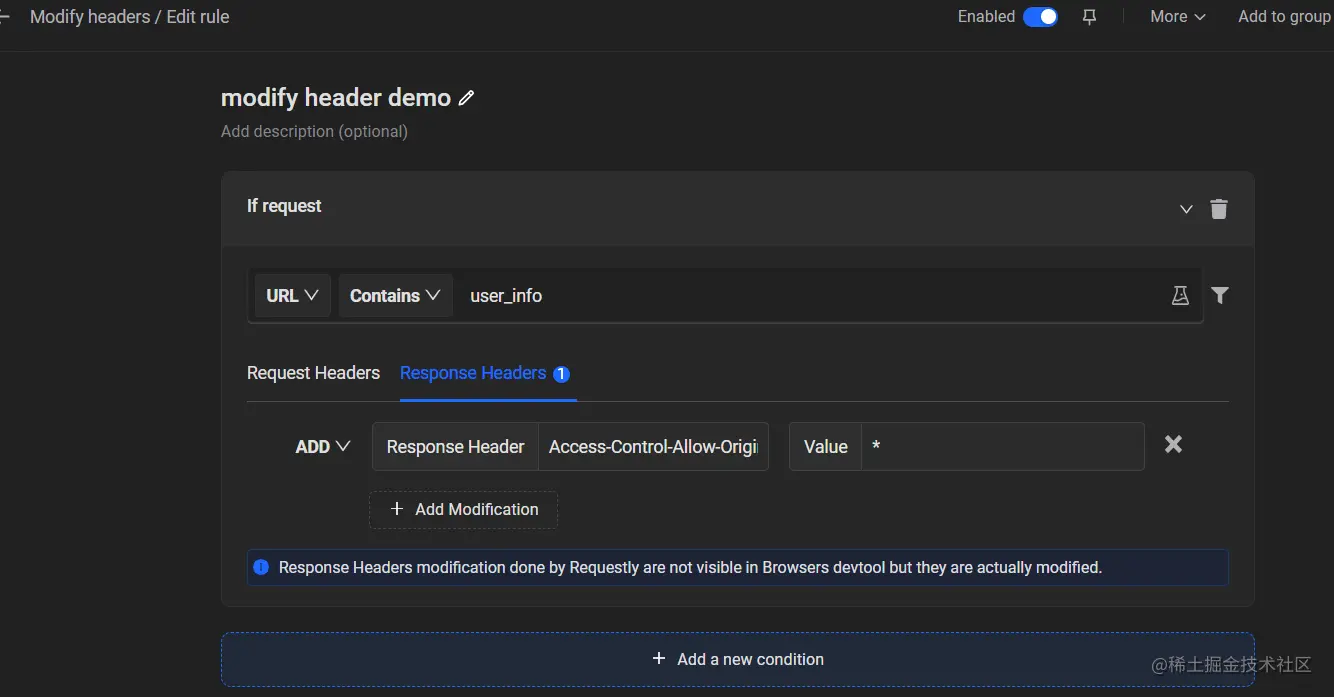
Task: Go back using the left arrow
Action: pos(4,17)
